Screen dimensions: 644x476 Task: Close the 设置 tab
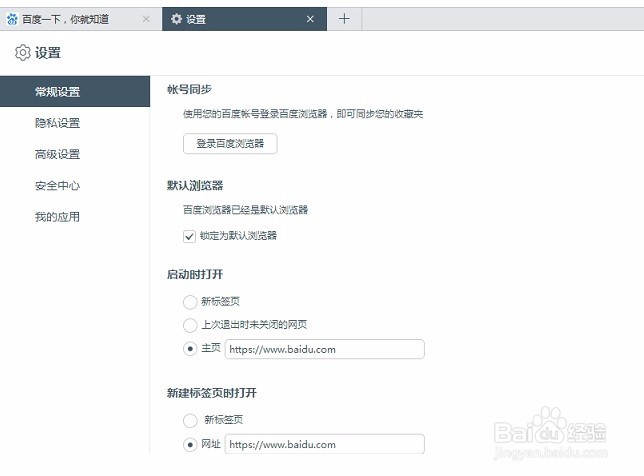(310, 19)
